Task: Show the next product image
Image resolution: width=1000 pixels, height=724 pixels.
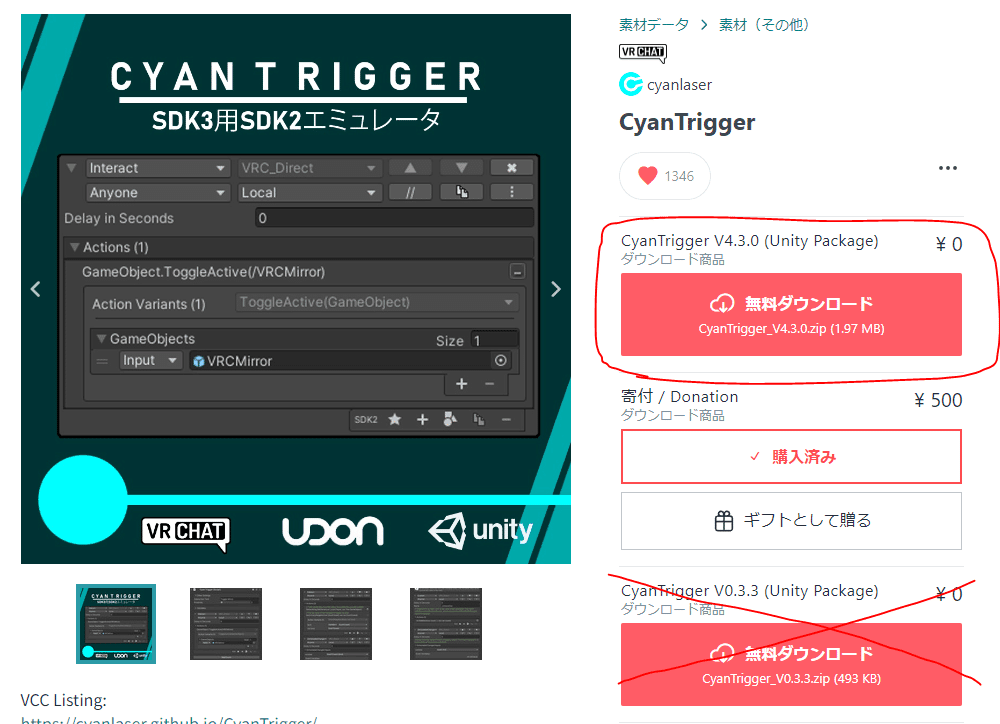Action: click(x=555, y=289)
